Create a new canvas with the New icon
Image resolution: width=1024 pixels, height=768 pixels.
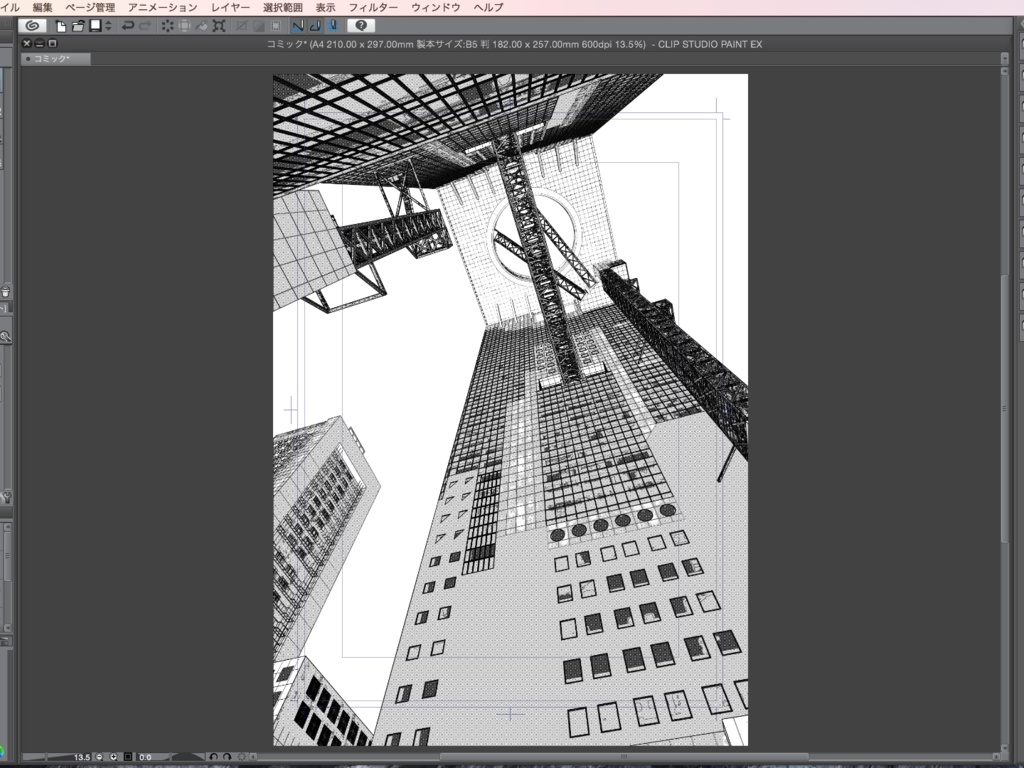tap(61, 25)
